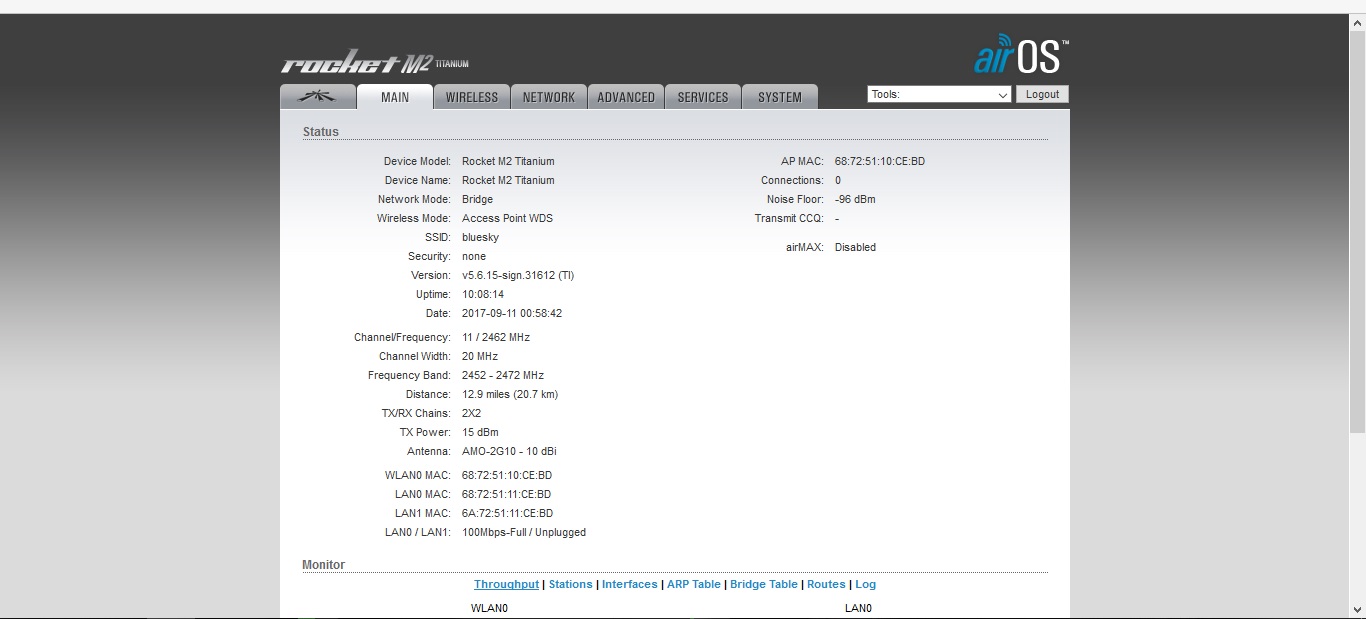Image resolution: width=1366 pixels, height=619 pixels.
Task: Open the NETWORK tab
Action: click(549, 97)
